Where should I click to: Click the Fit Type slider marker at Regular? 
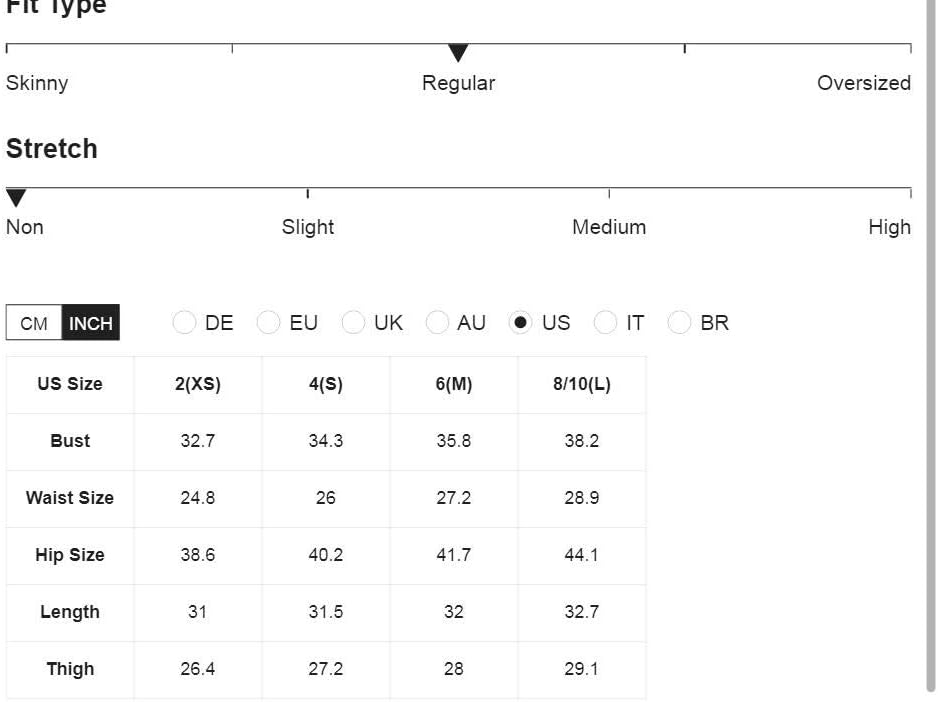pyautogui.click(x=458, y=53)
